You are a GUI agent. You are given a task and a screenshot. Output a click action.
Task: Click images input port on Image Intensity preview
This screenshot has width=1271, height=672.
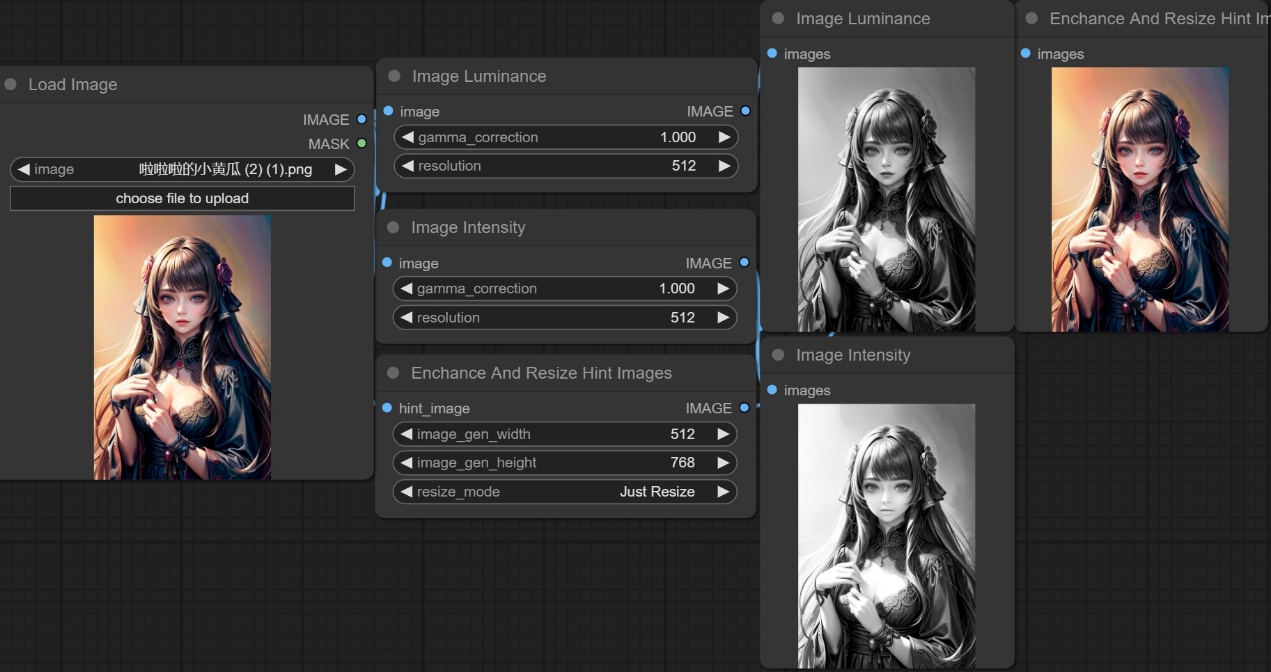coord(772,390)
